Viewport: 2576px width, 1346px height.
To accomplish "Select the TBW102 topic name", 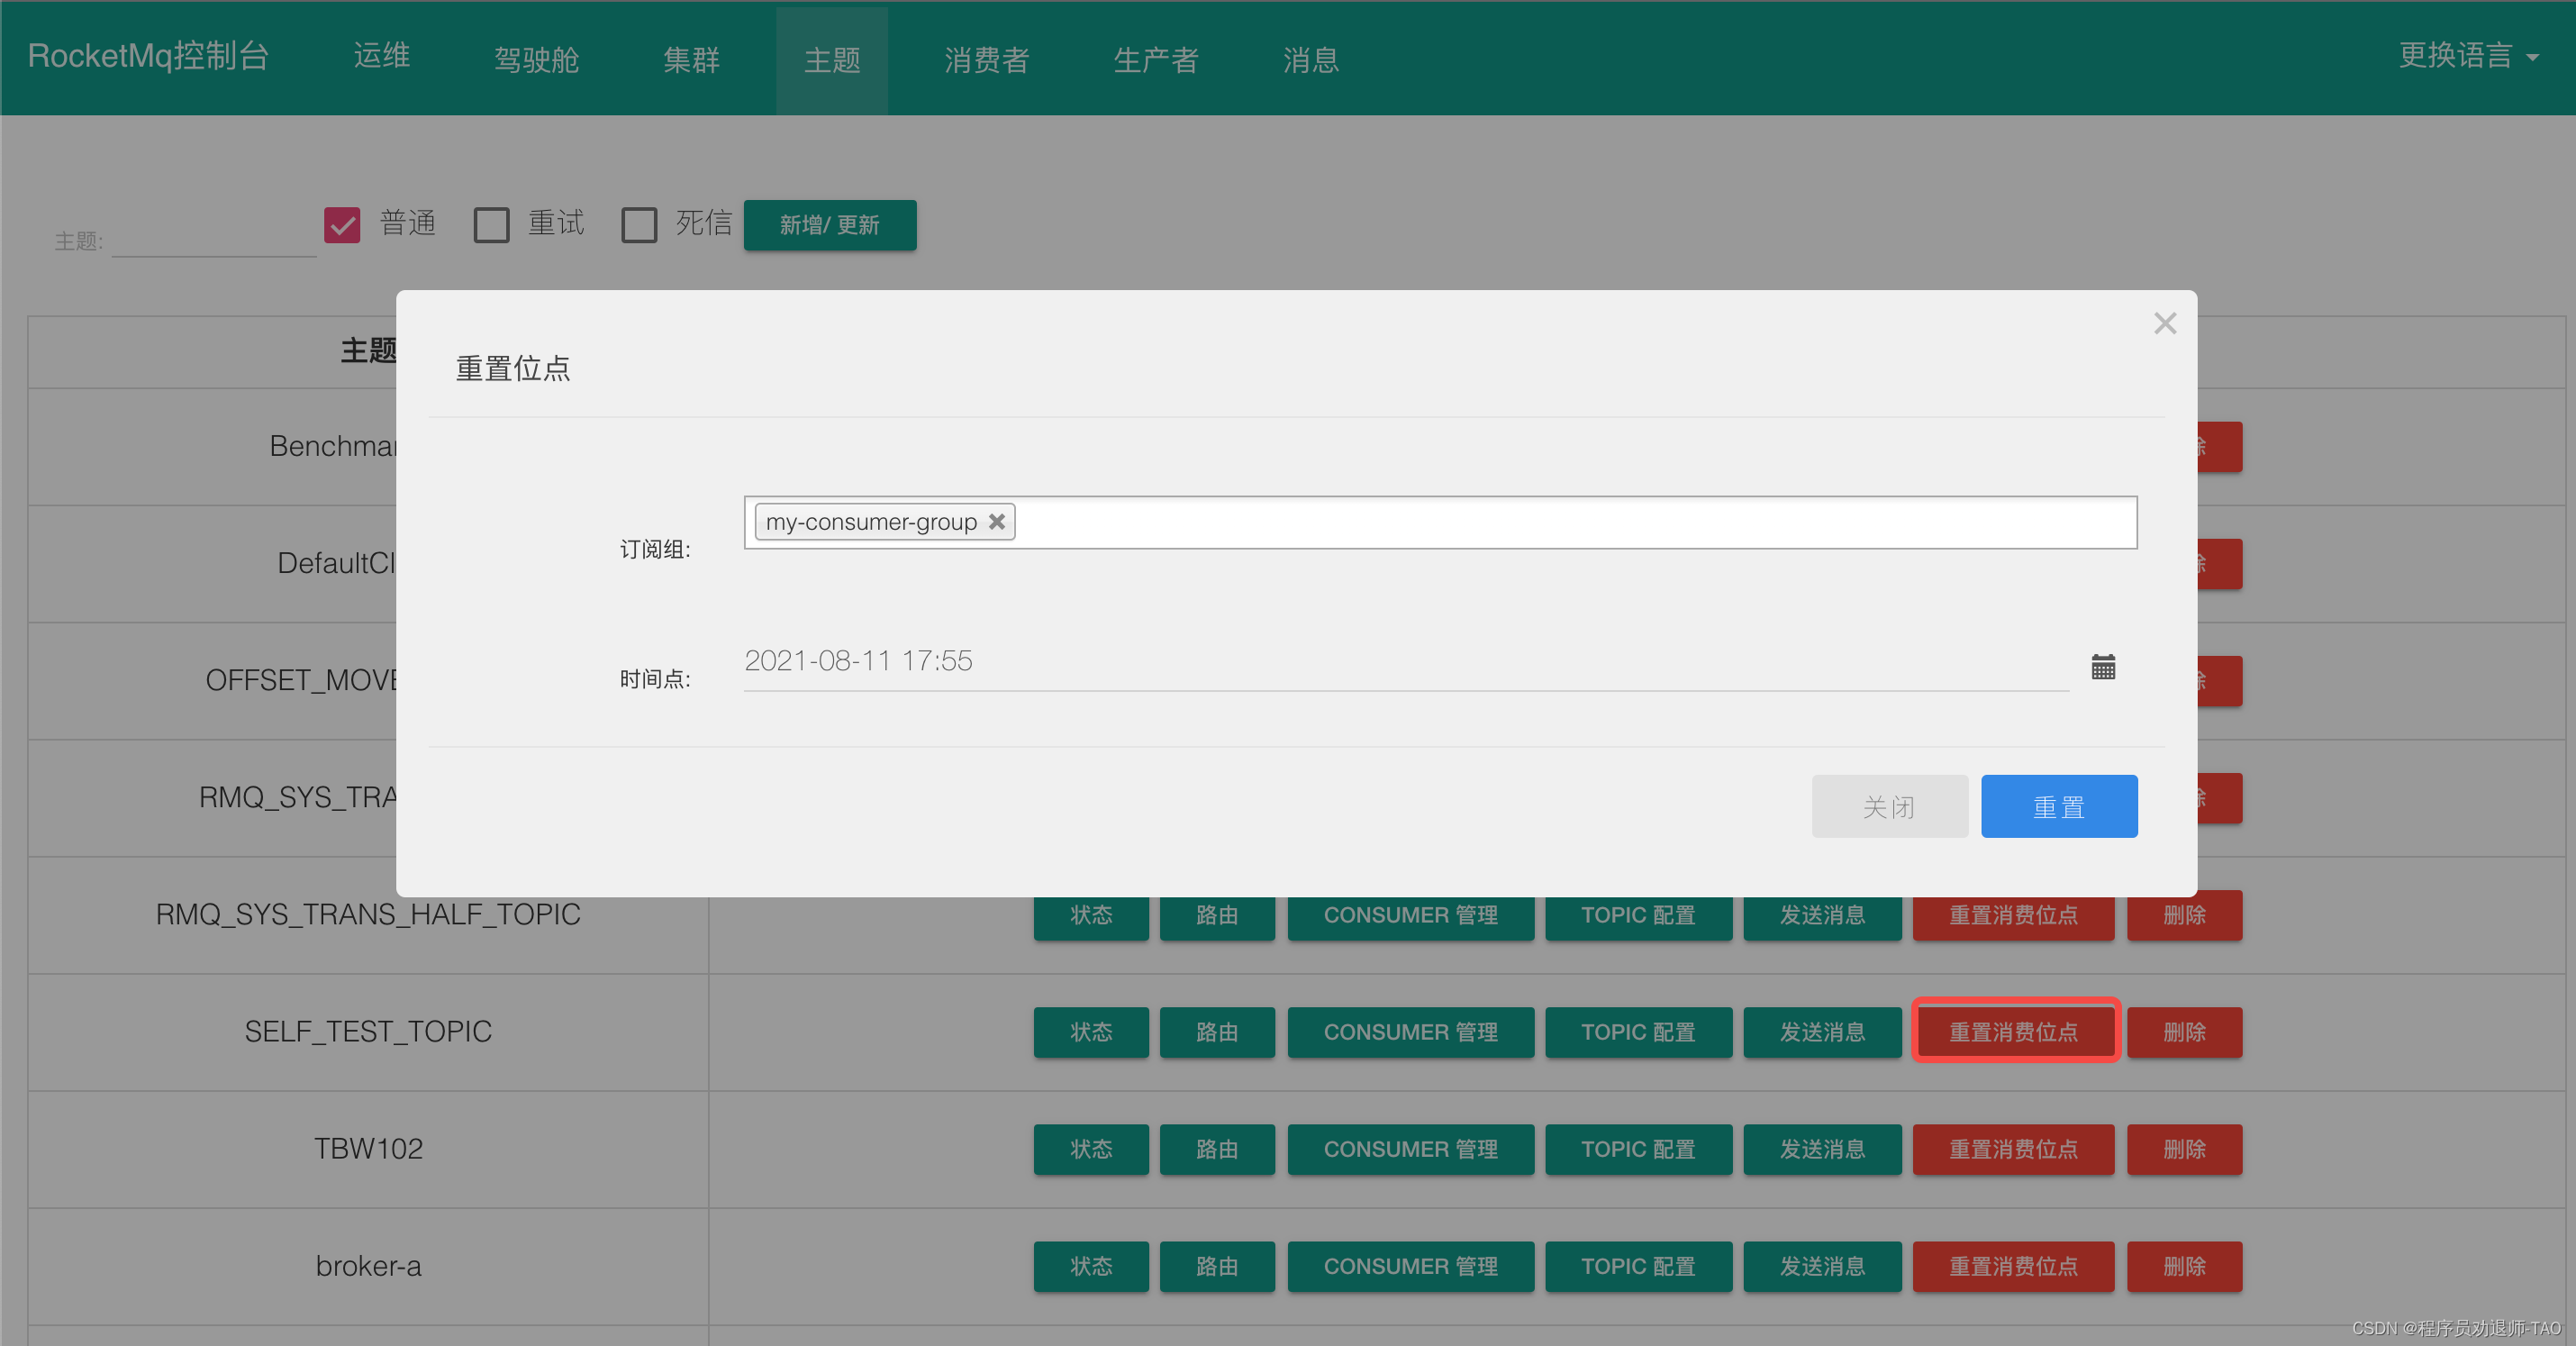I will point(368,1148).
